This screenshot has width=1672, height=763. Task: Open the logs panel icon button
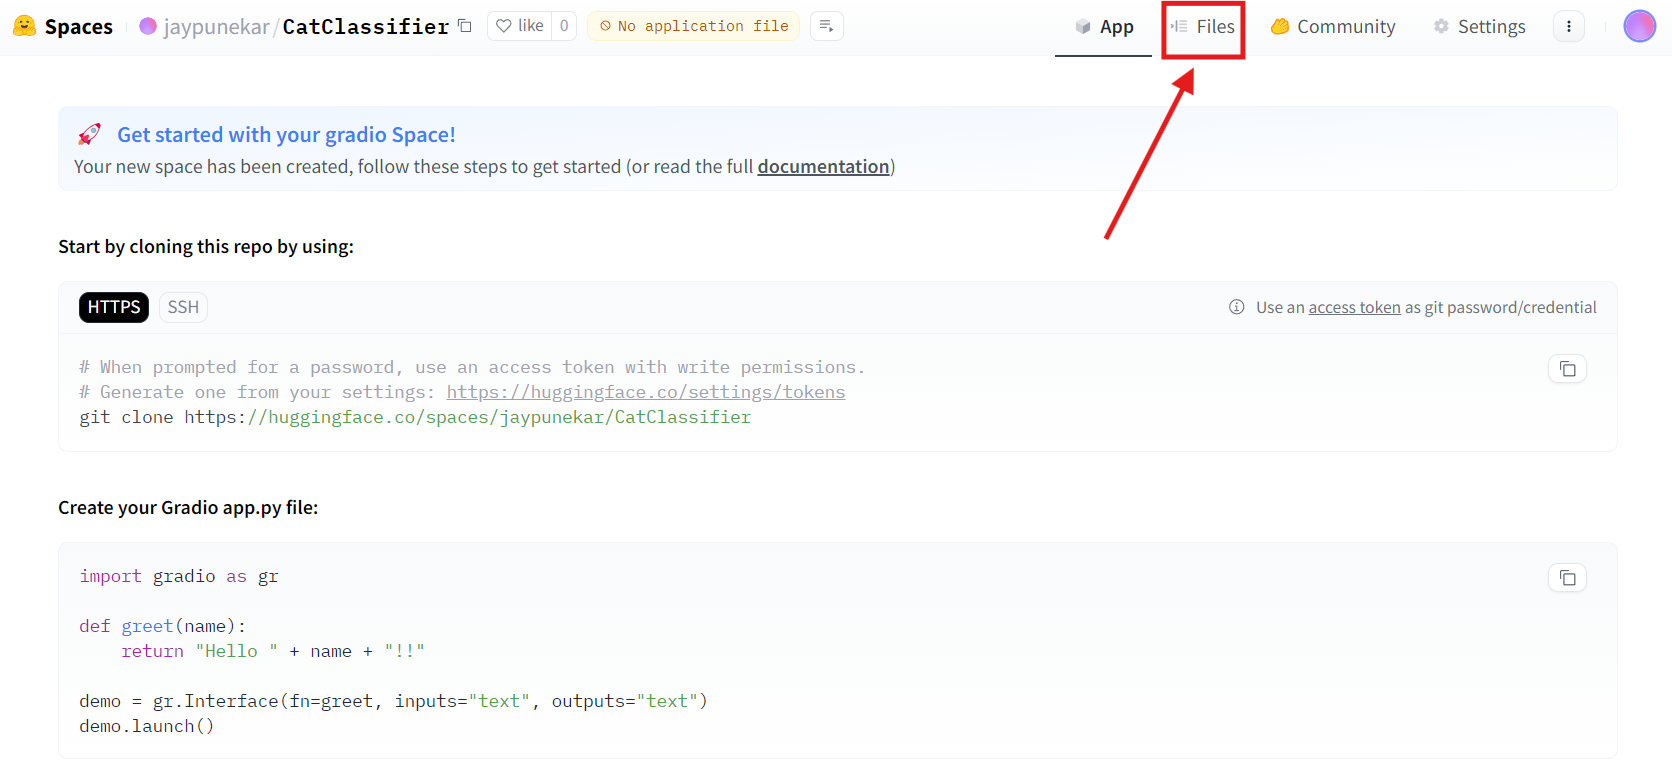826,26
